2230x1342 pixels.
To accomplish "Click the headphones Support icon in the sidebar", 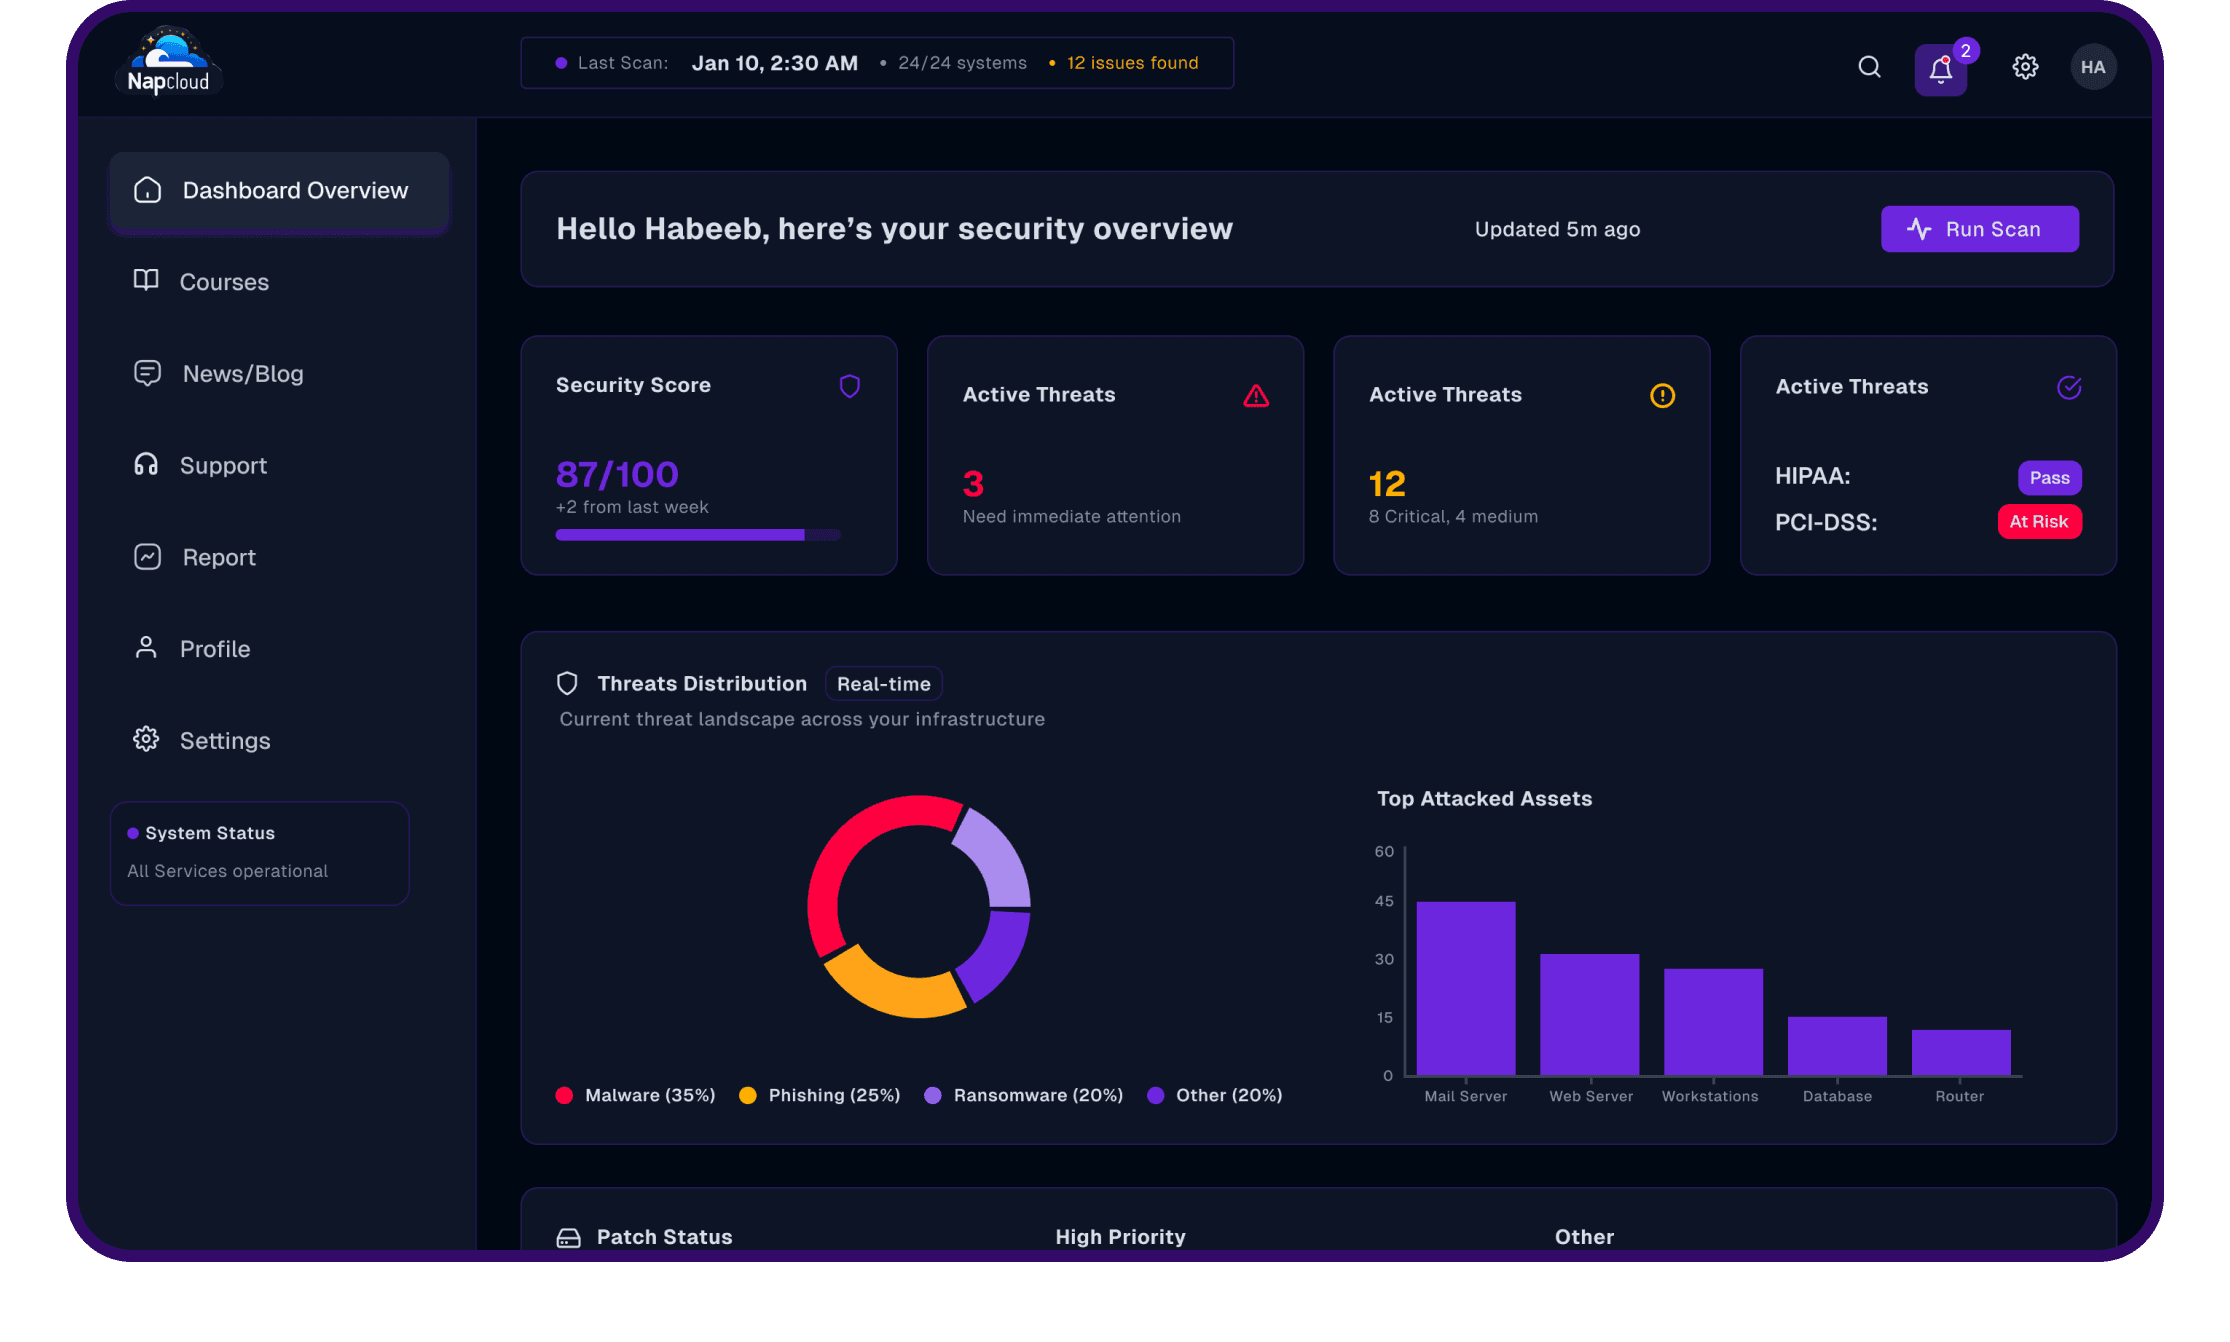I will coord(146,464).
